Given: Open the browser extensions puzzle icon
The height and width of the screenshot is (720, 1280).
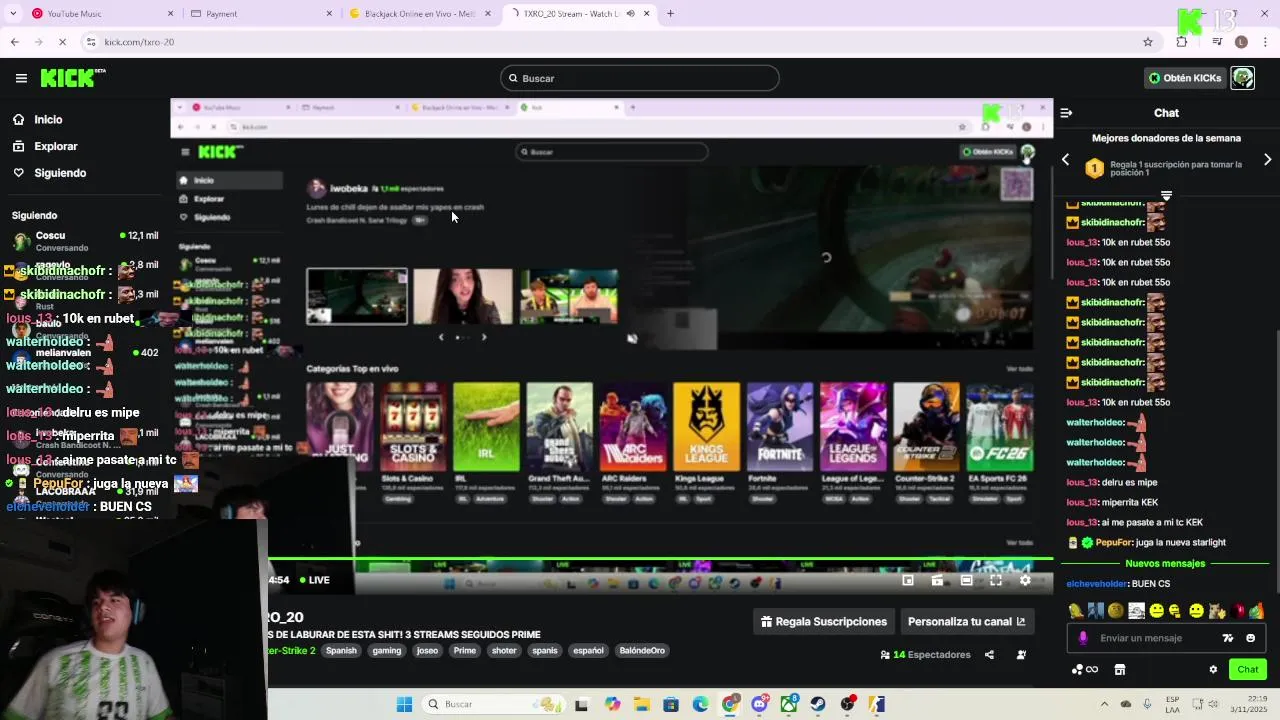Looking at the screenshot, I should click(1182, 42).
